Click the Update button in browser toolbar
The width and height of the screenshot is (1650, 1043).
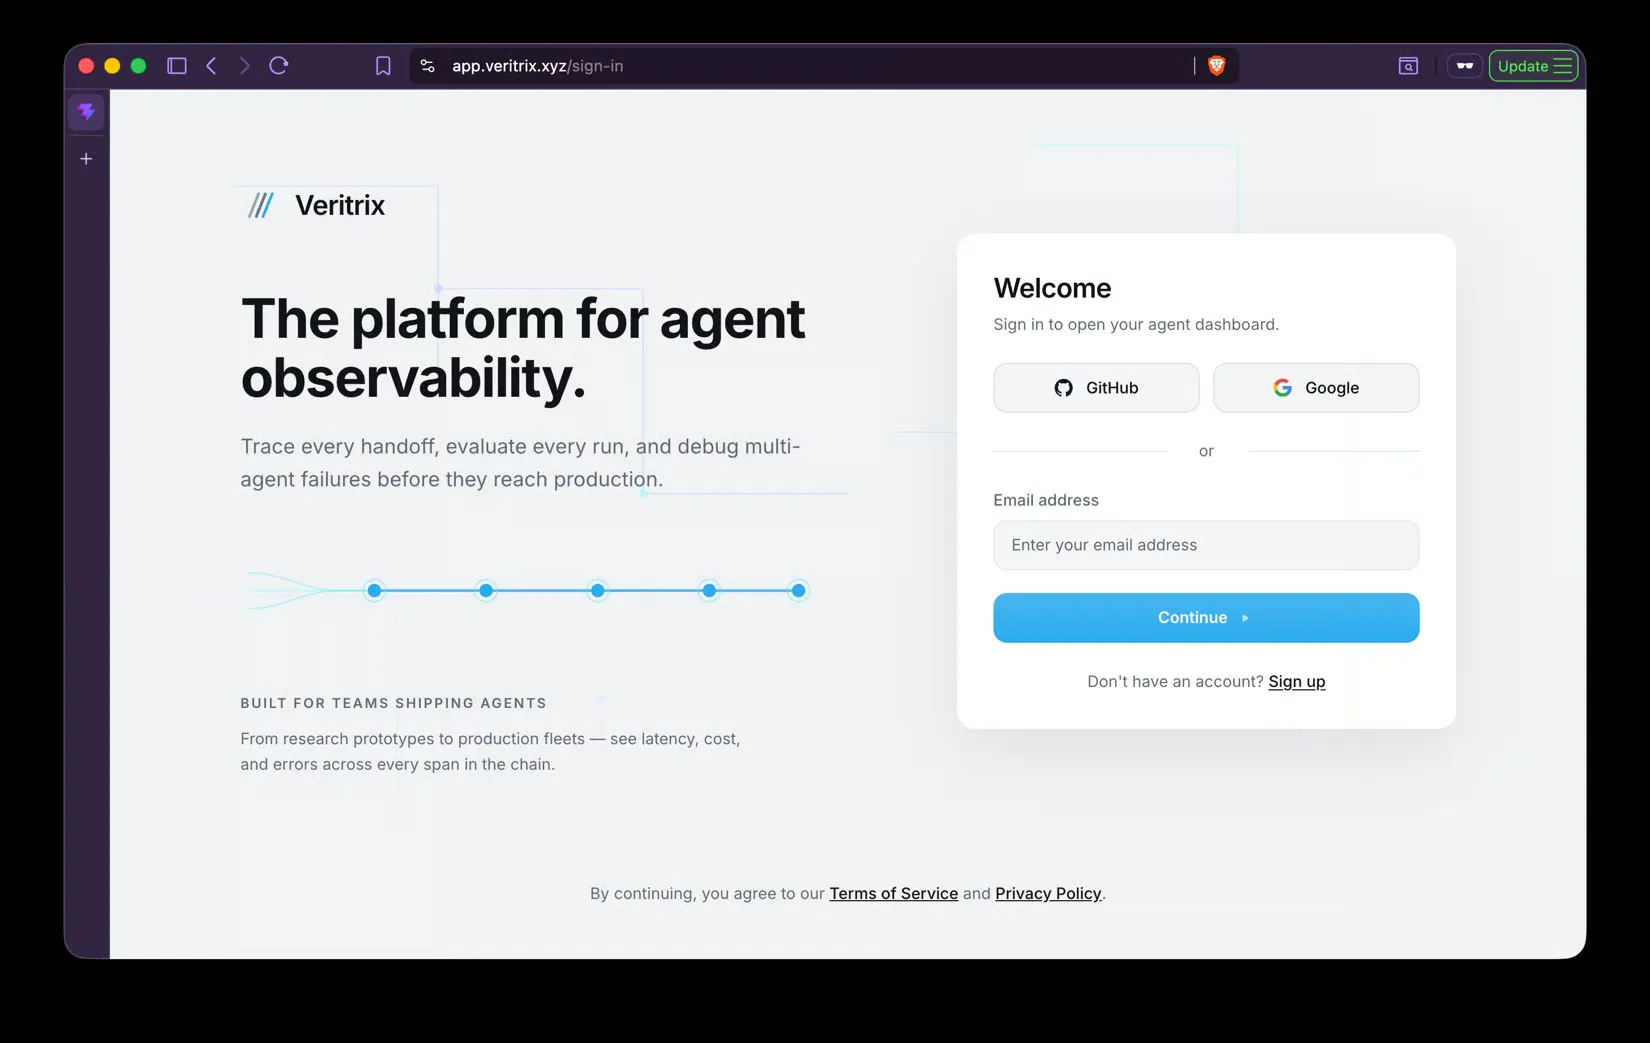point(1534,66)
